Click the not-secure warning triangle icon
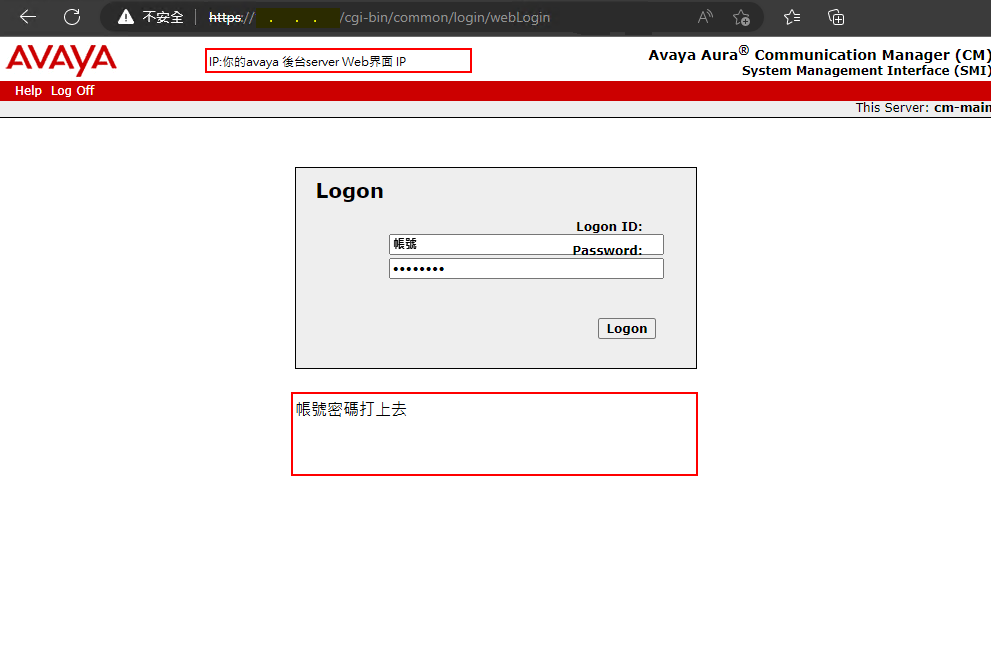Image resolution: width=991 pixels, height=651 pixels. click(x=126, y=17)
